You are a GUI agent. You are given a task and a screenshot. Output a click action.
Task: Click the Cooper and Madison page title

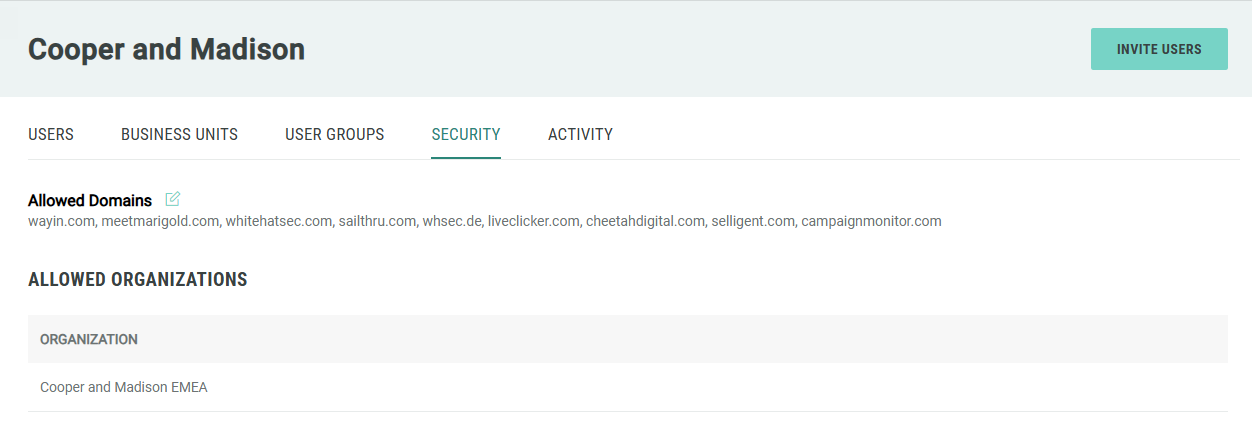click(166, 49)
